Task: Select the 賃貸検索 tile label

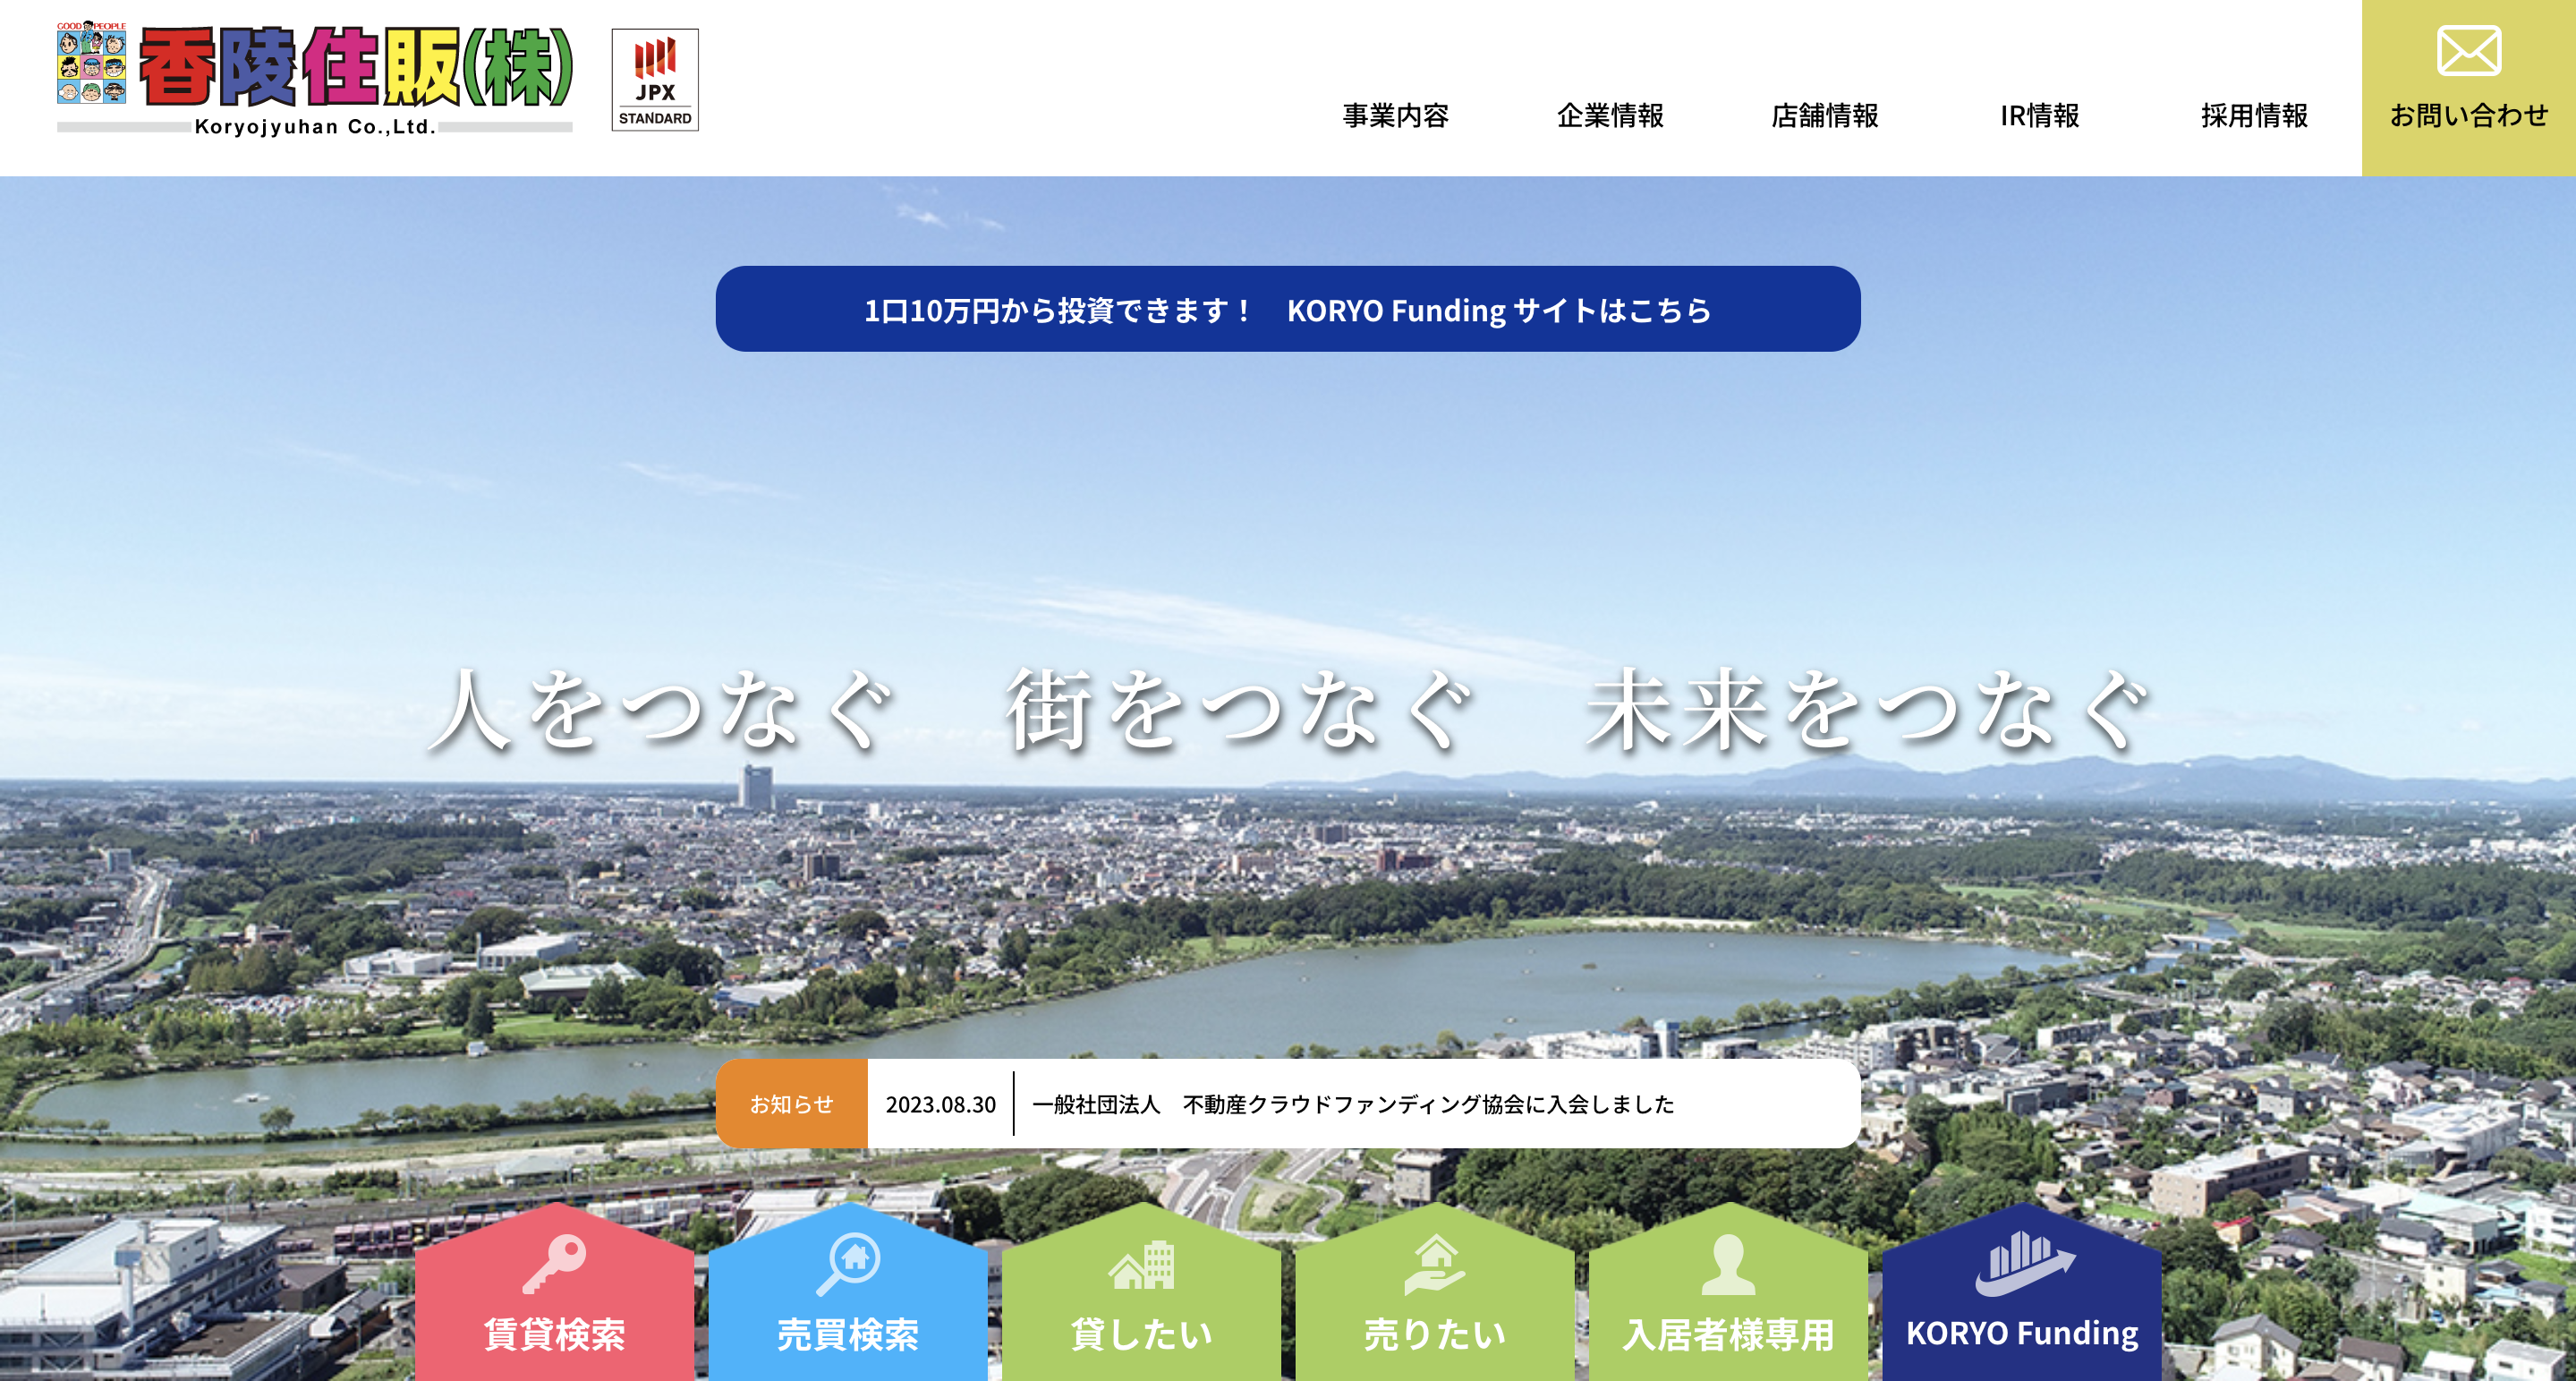Action: [x=554, y=1334]
